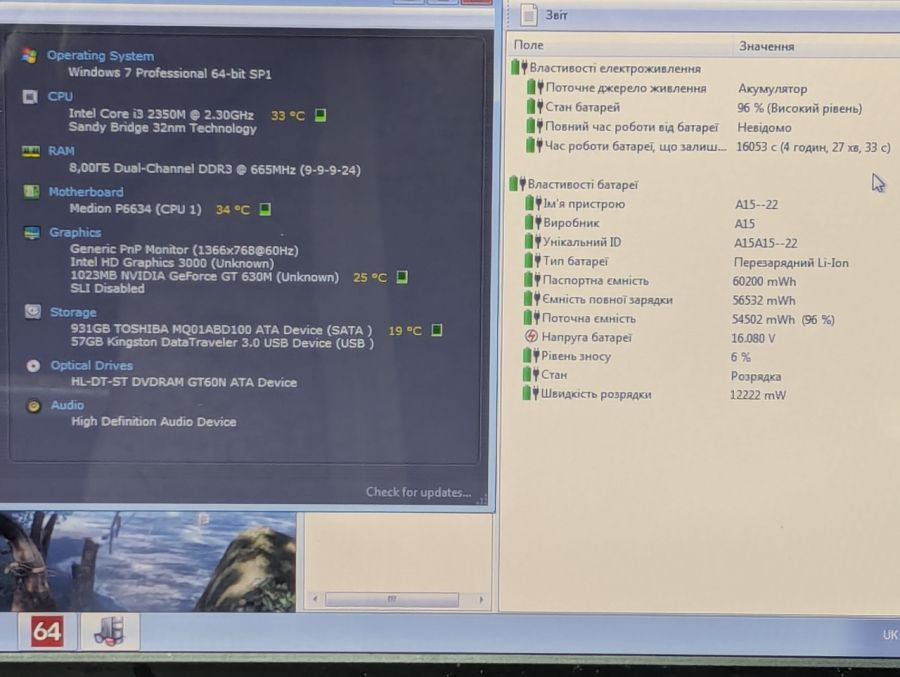Click Check for updates link
900x677 pixels.
[418, 492]
